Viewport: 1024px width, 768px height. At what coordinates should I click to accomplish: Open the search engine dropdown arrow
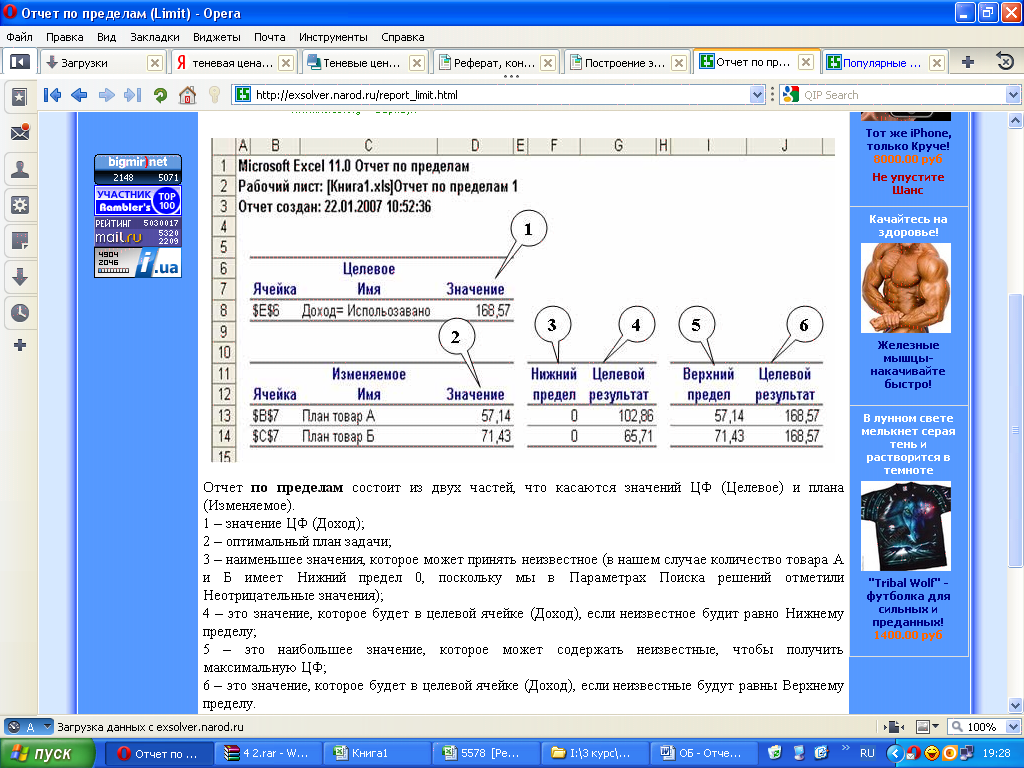point(1013,95)
